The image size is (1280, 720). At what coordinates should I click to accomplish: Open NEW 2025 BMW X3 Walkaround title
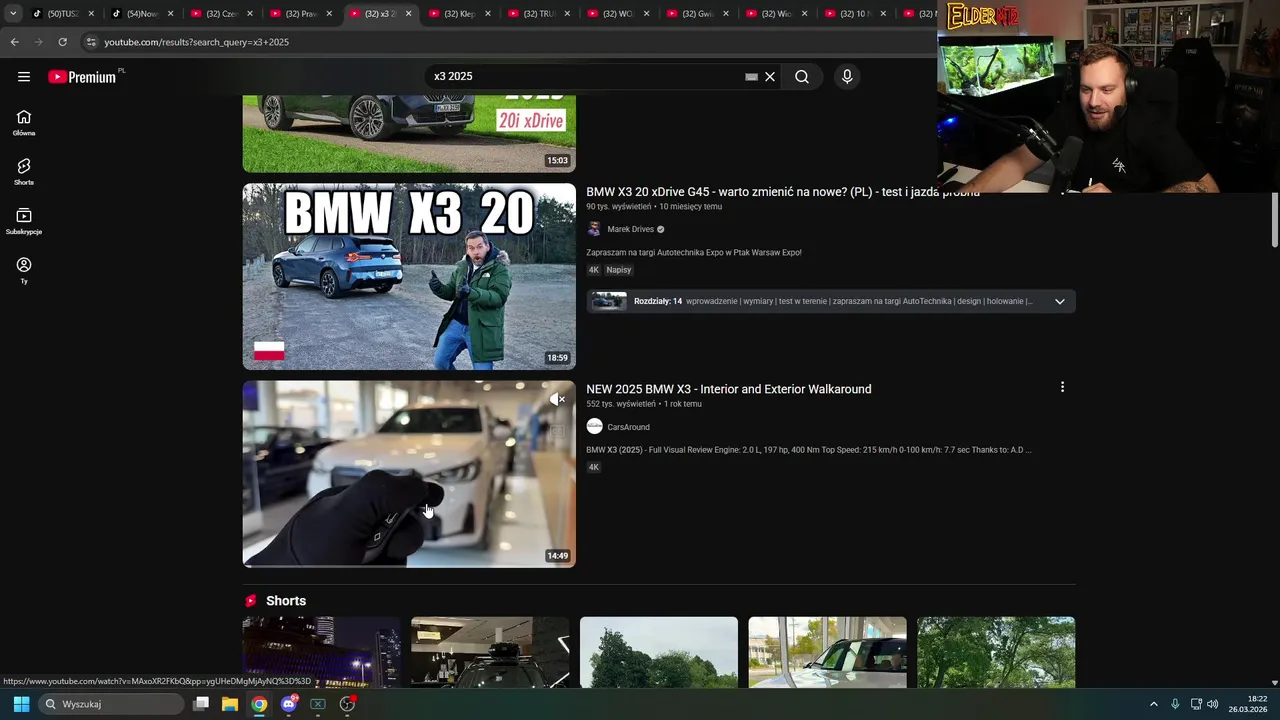coord(729,389)
